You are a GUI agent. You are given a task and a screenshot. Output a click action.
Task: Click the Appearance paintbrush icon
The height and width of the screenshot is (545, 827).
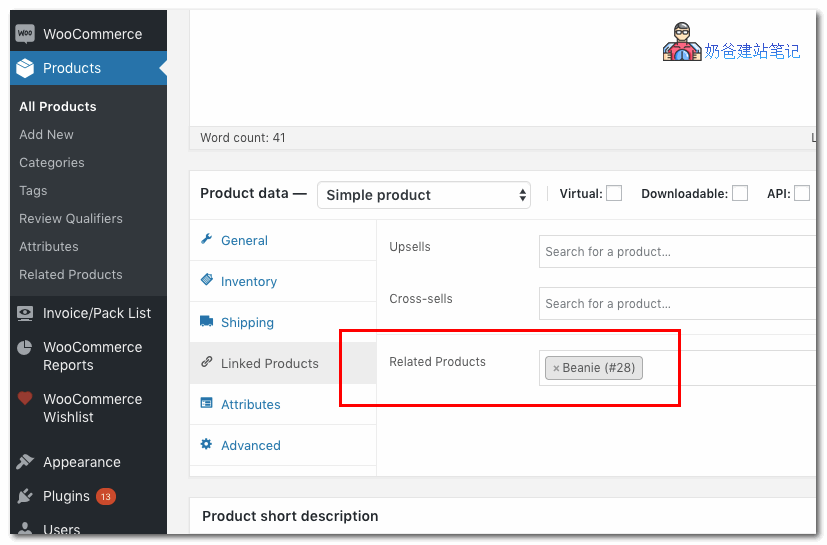click(x=25, y=462)
